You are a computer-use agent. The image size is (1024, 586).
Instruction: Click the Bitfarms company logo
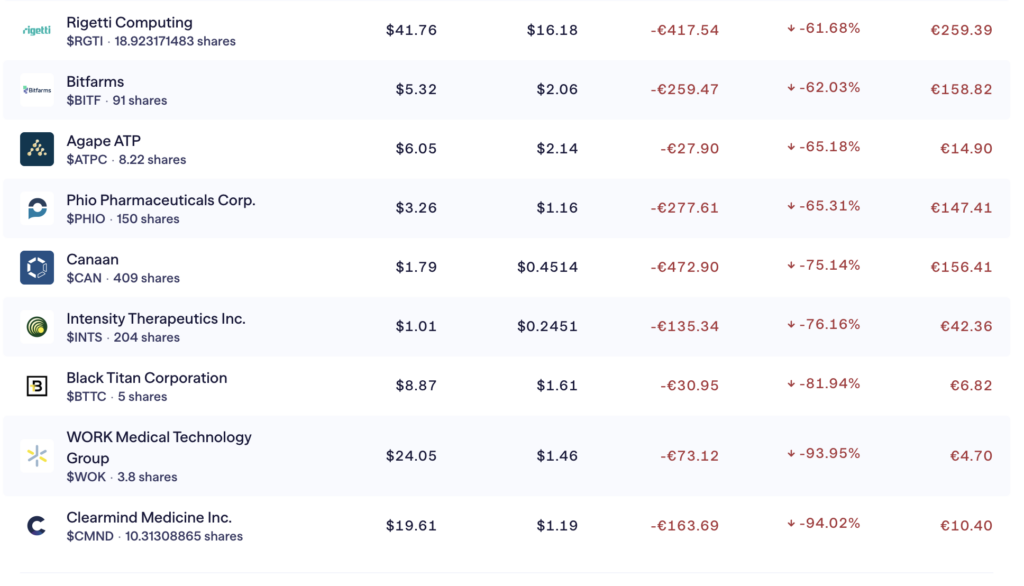pyautogui.click(x=37, y=90)
